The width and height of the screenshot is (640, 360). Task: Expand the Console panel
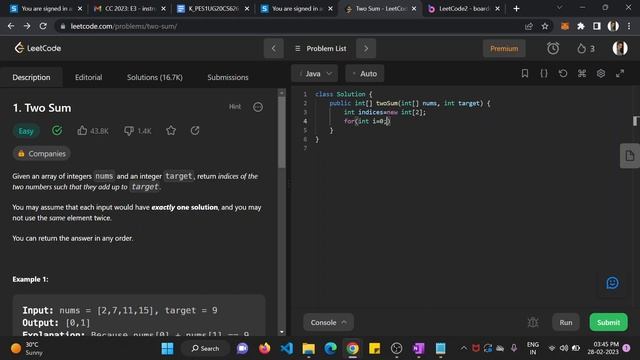(x=328, y=322)
